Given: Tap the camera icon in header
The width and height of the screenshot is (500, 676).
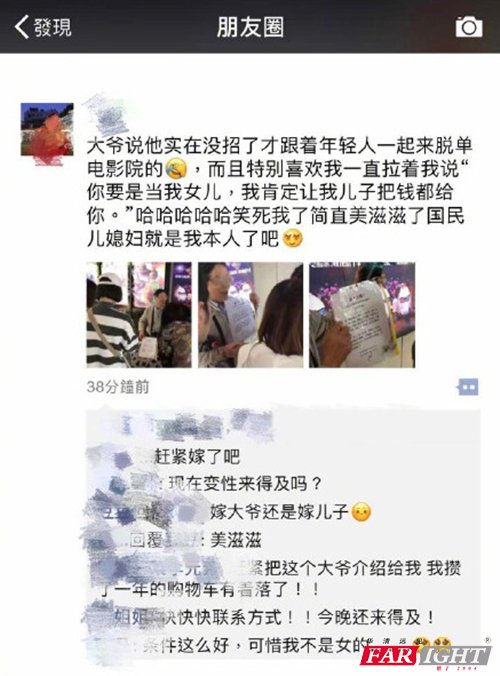Looking at the screenshot, I should [469, 27].
